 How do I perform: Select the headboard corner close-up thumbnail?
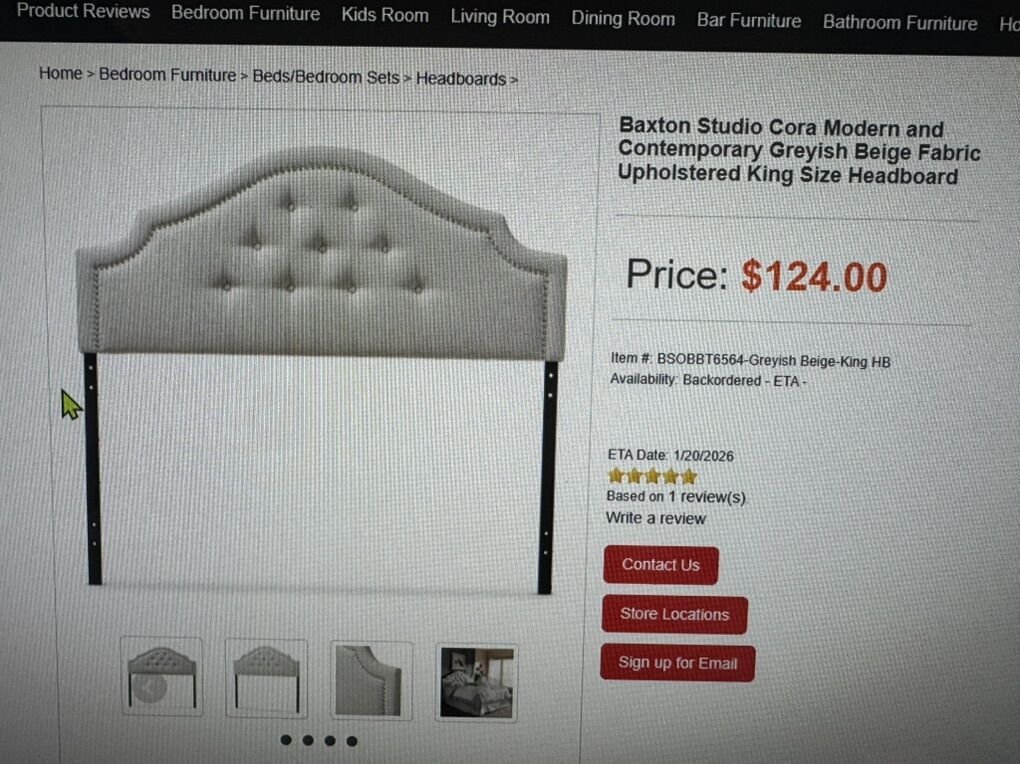[371, 681]
